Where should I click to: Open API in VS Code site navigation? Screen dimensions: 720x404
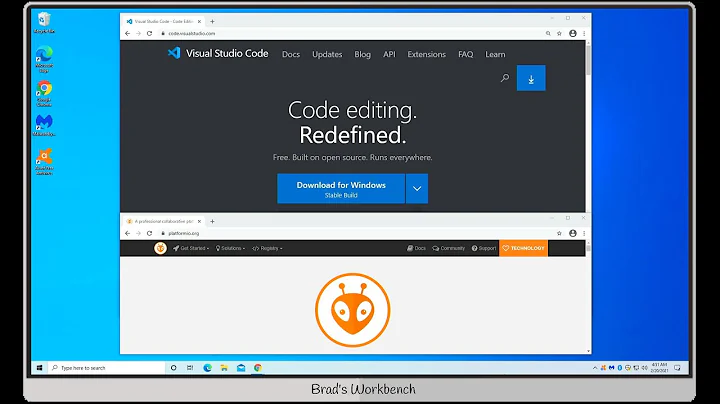[x=389, y=54]
